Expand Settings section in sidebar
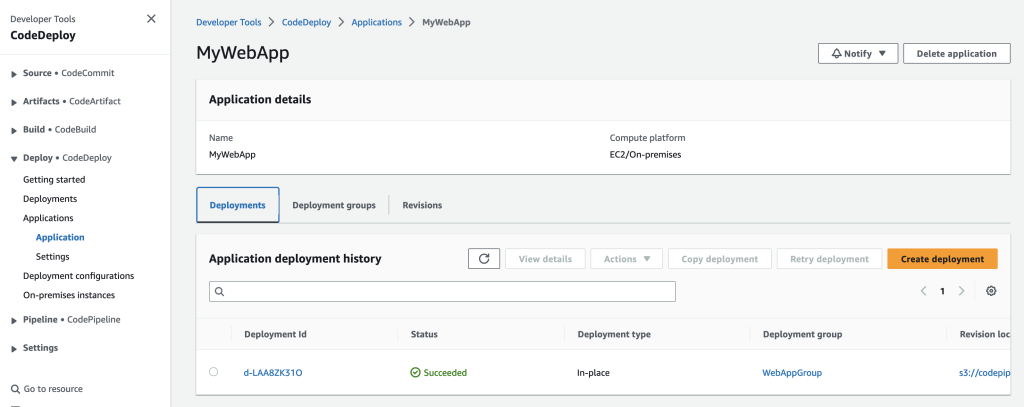 (14, 348)
